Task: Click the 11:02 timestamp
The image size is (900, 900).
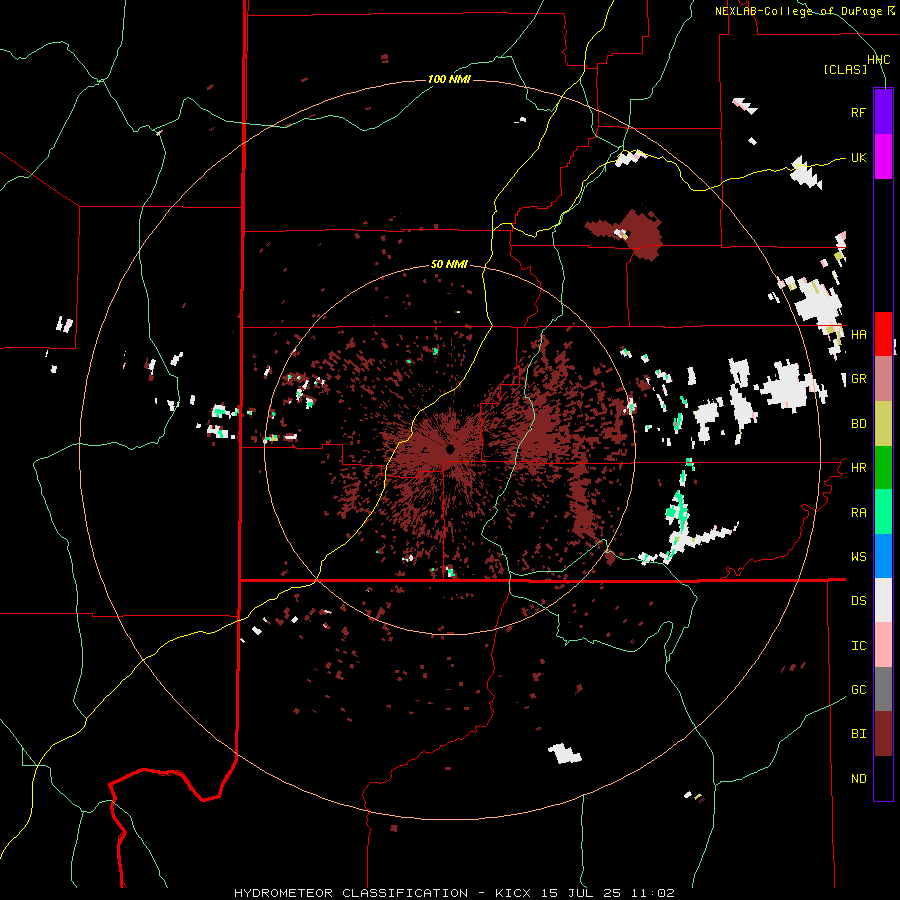Action: [x=653, y=893]
